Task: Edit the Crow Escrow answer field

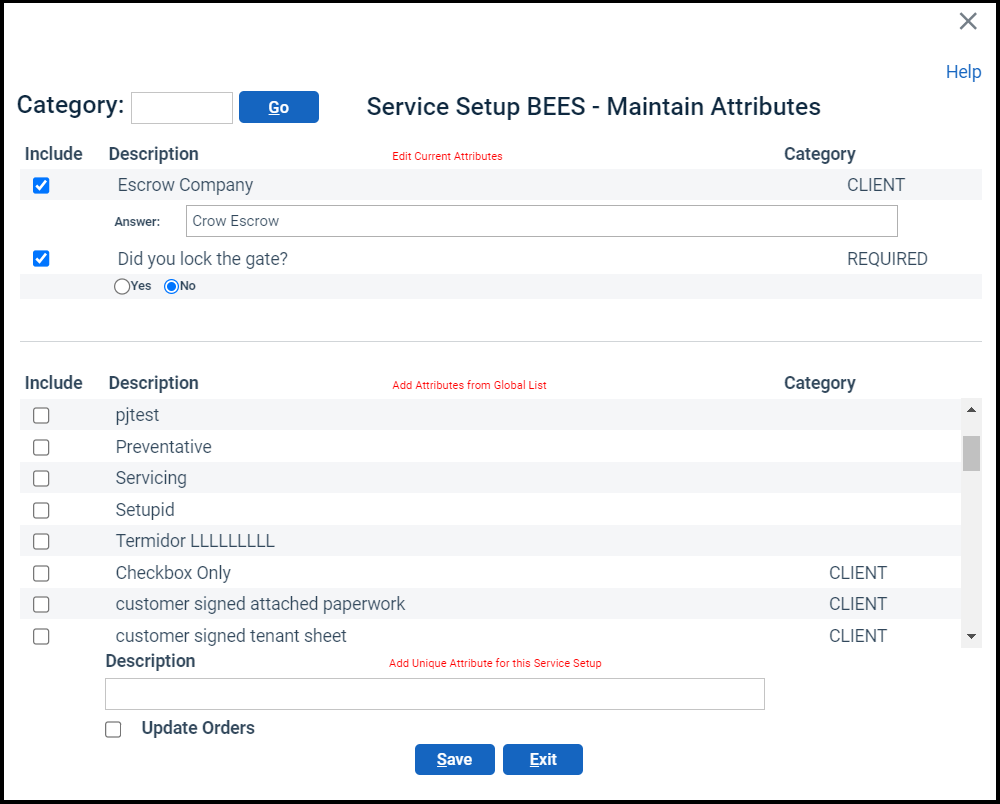Action: (x=540, y=221)
